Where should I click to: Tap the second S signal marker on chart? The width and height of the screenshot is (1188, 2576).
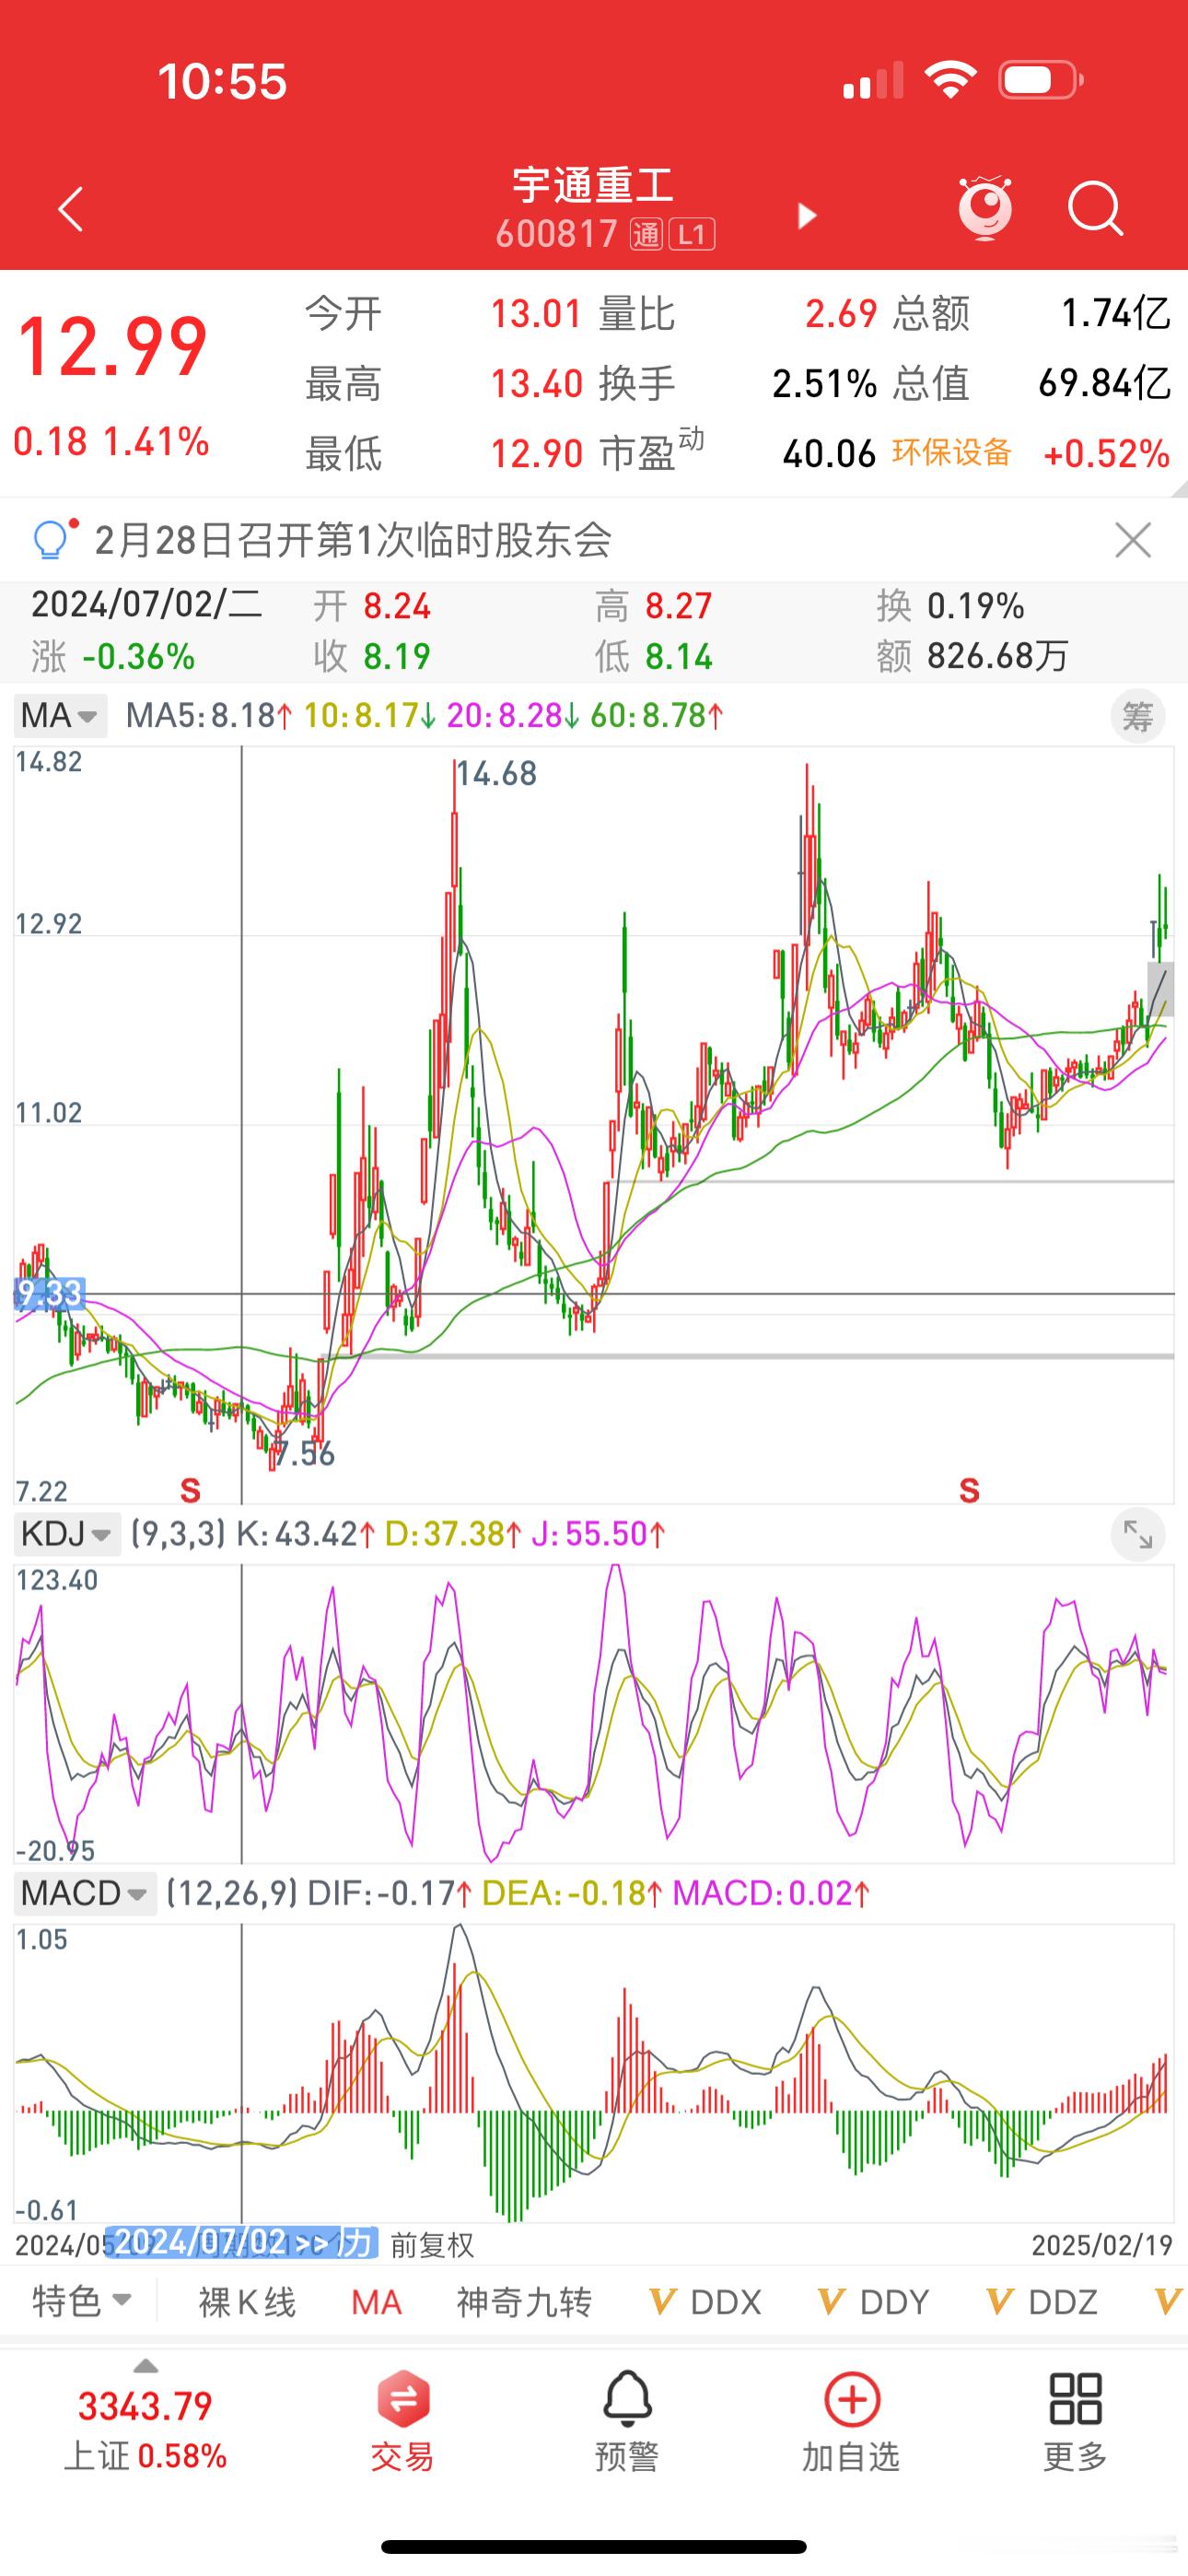pos(969,1490)
